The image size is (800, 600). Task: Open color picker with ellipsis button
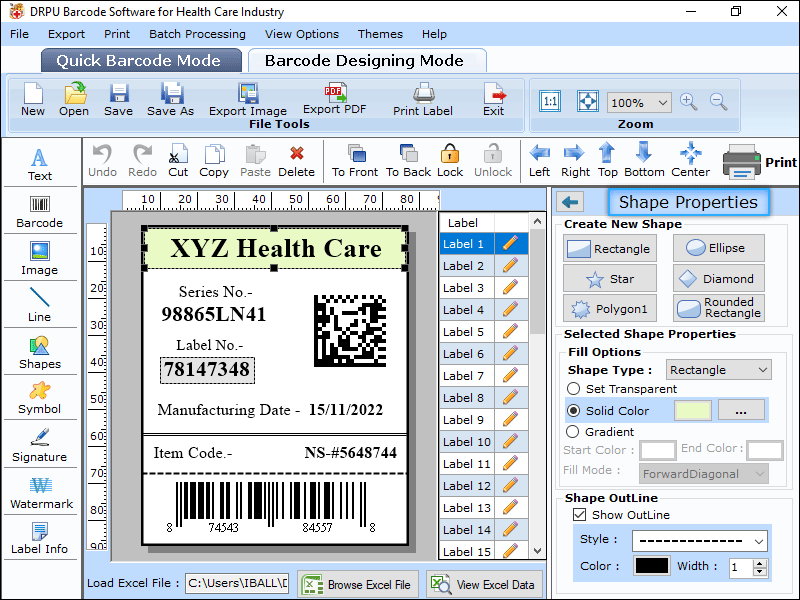pos(741,410)
